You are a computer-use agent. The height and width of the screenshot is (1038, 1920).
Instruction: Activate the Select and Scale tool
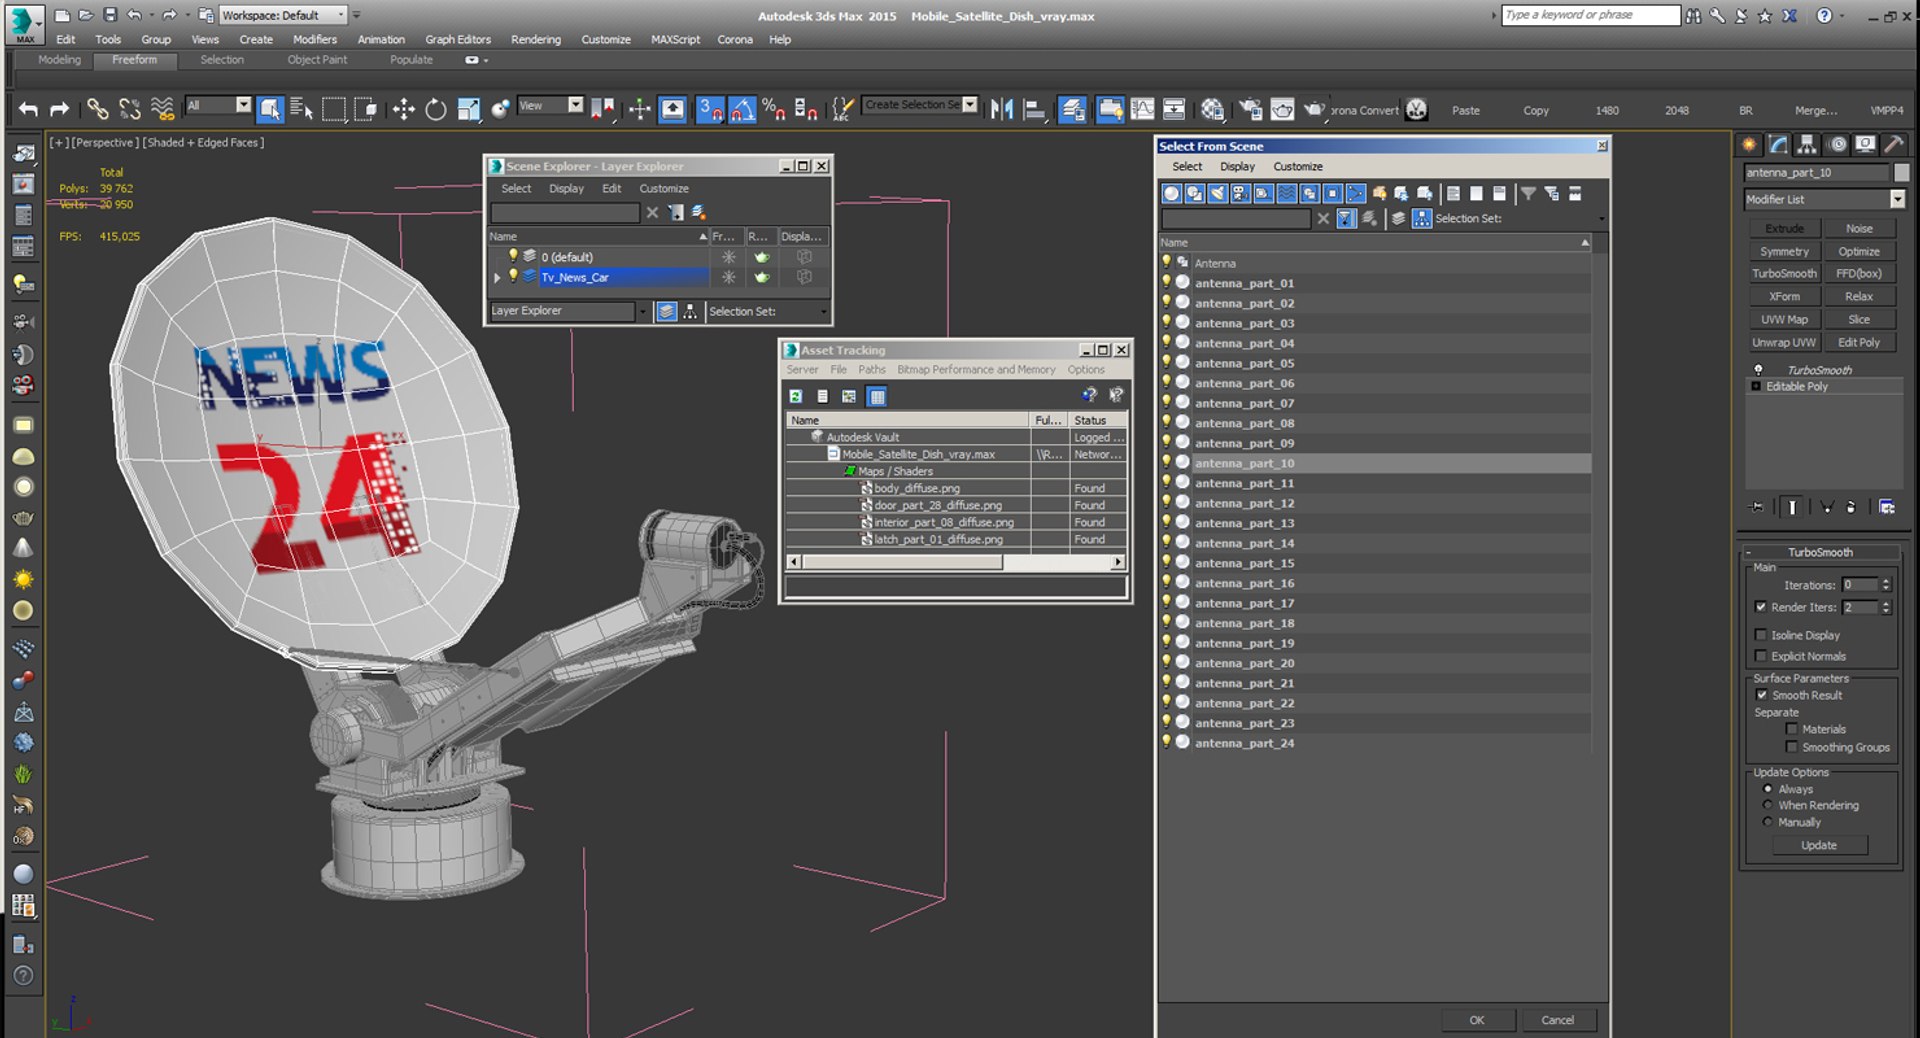point(469,109)
